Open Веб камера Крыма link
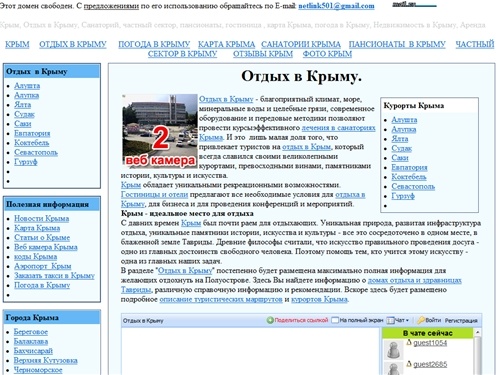 (46, 247)
